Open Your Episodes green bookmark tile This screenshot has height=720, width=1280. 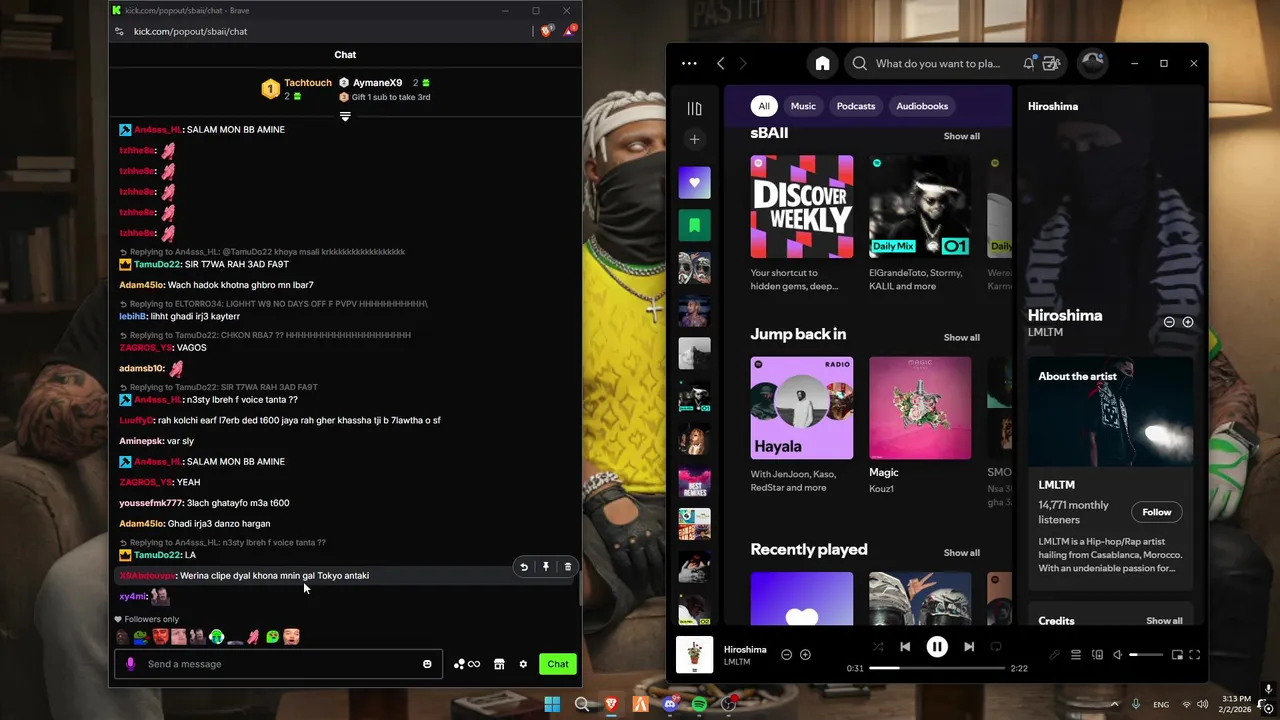694,225
